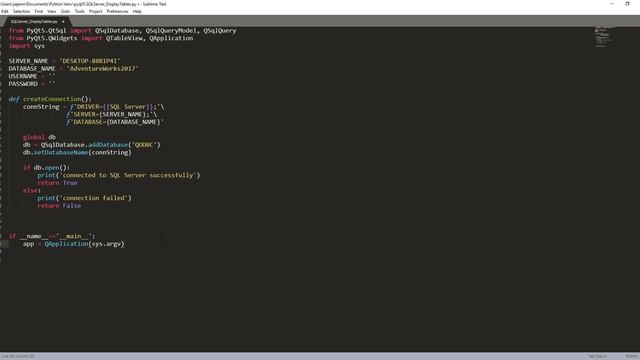This screenshot has height=360, width=640.
Task: Open the View menu
Action: pyautogui.click(x=51, y=11)
